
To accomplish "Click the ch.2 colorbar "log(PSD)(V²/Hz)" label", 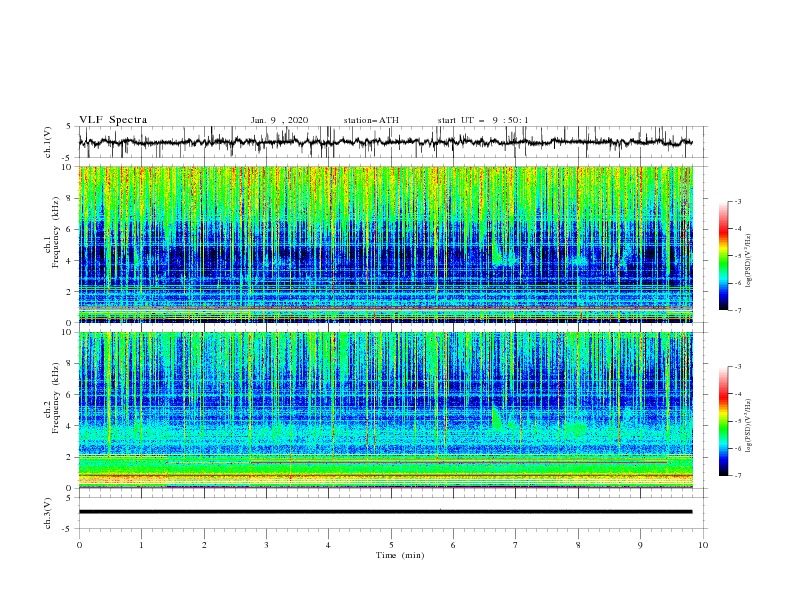I will 748,426.
